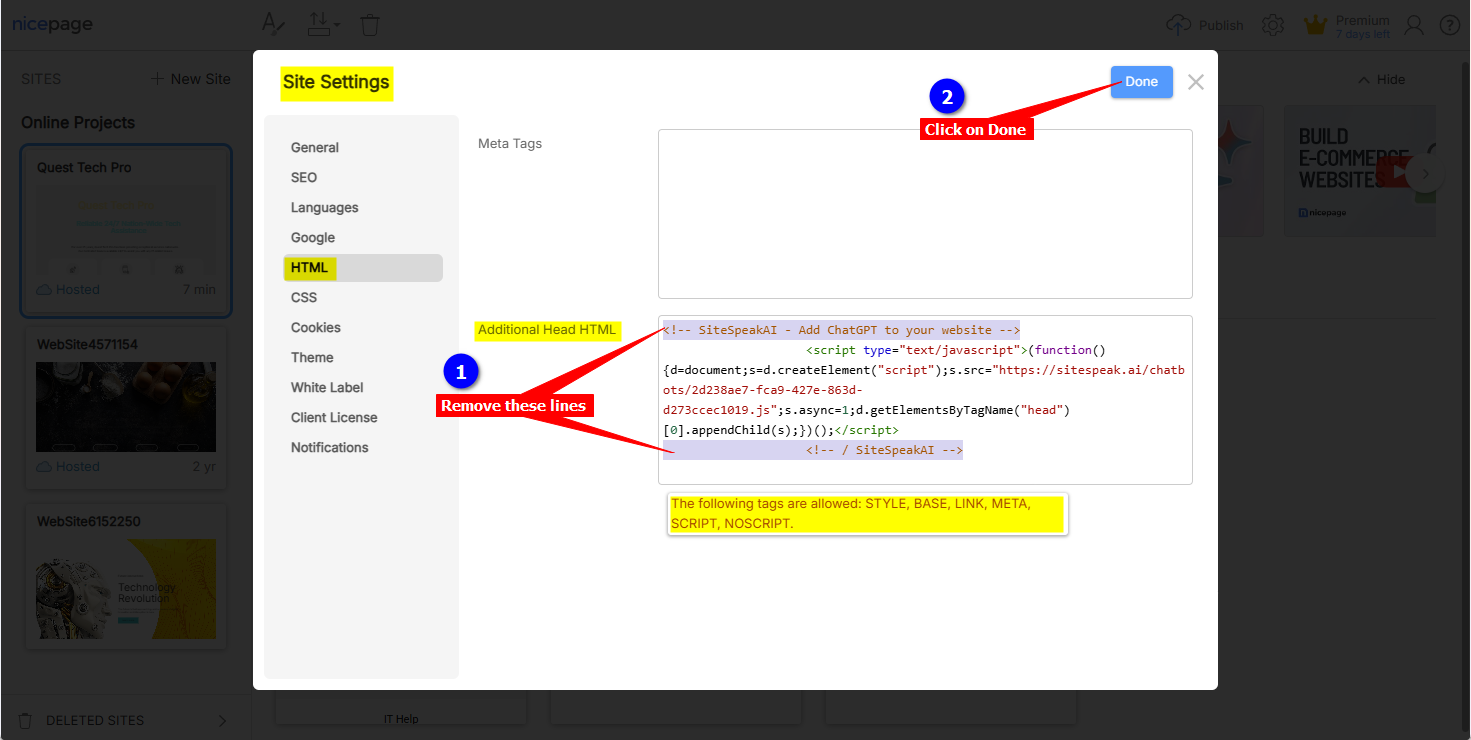Open the General settings section

(315, 147)
